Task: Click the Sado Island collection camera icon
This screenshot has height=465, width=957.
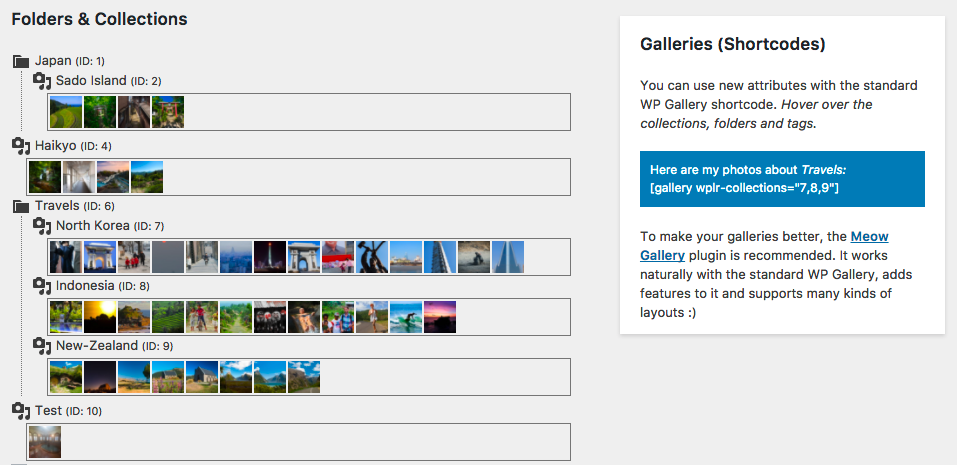Action: coord(42,81)
